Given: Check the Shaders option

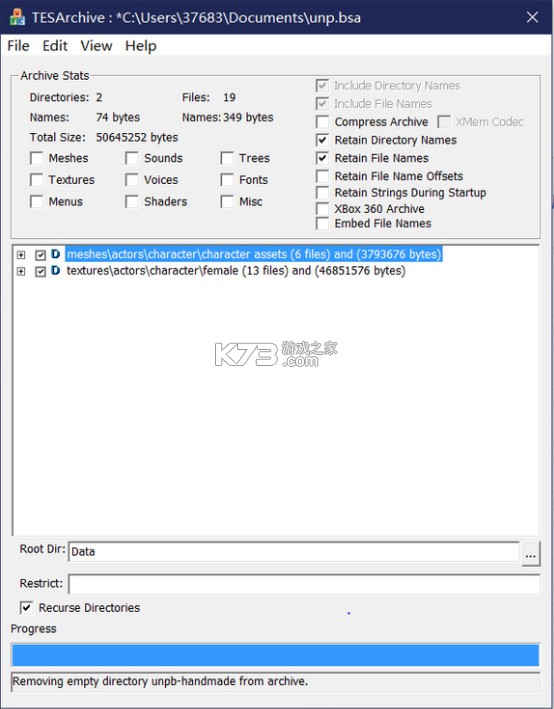Looking at the screenshot, I should click(x=132, y=202).
